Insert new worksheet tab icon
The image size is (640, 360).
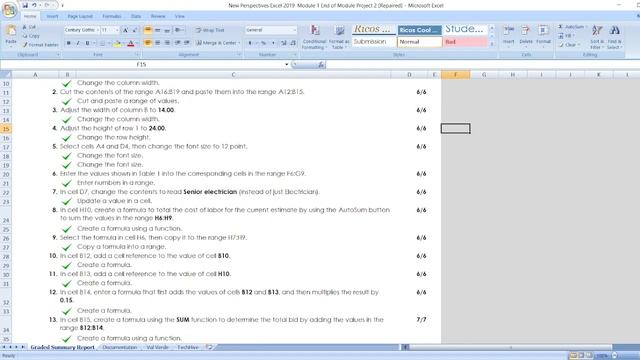(209, 347)
